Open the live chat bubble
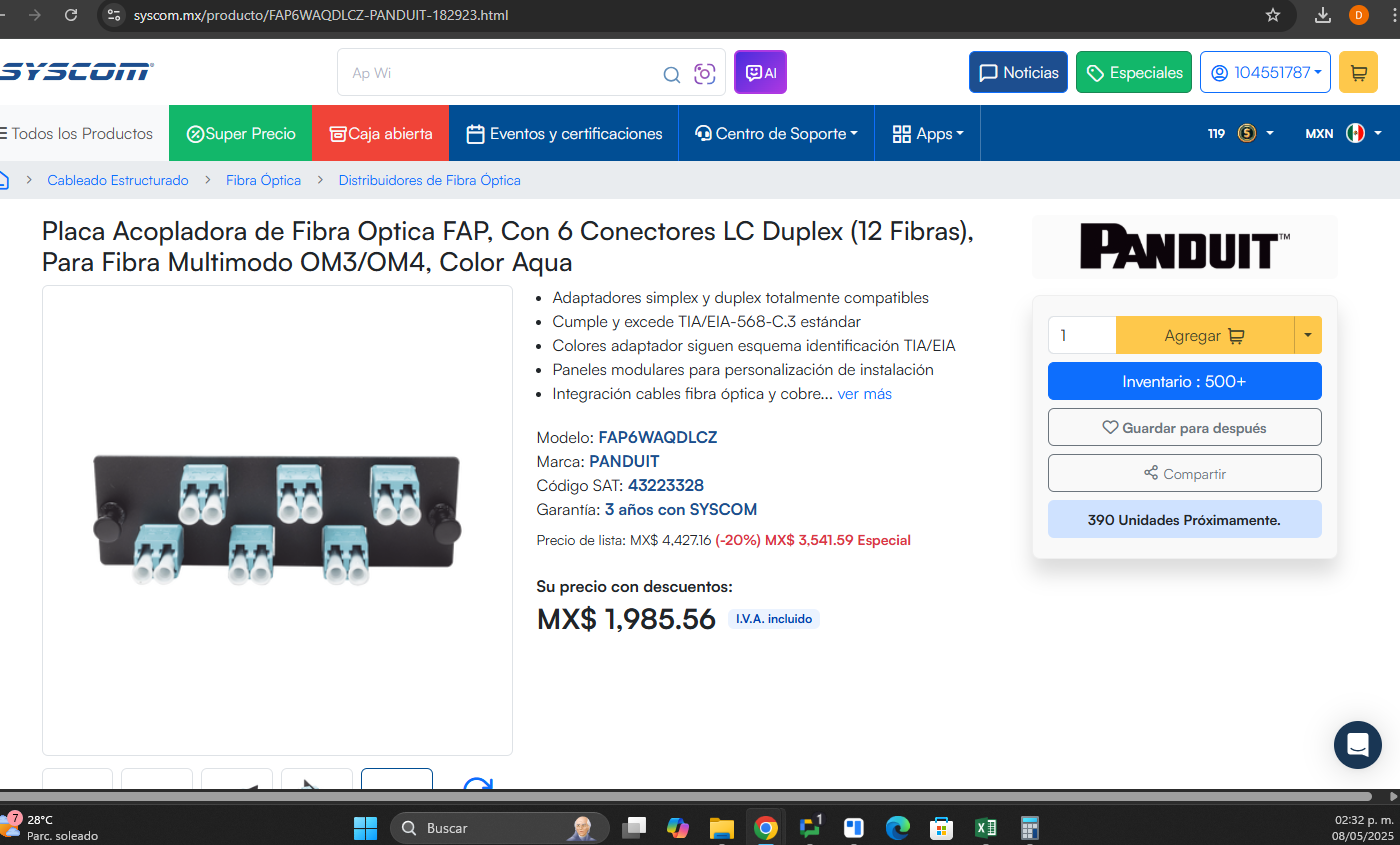This screenshot has width=1400, height=845. tap(1358, 745)
